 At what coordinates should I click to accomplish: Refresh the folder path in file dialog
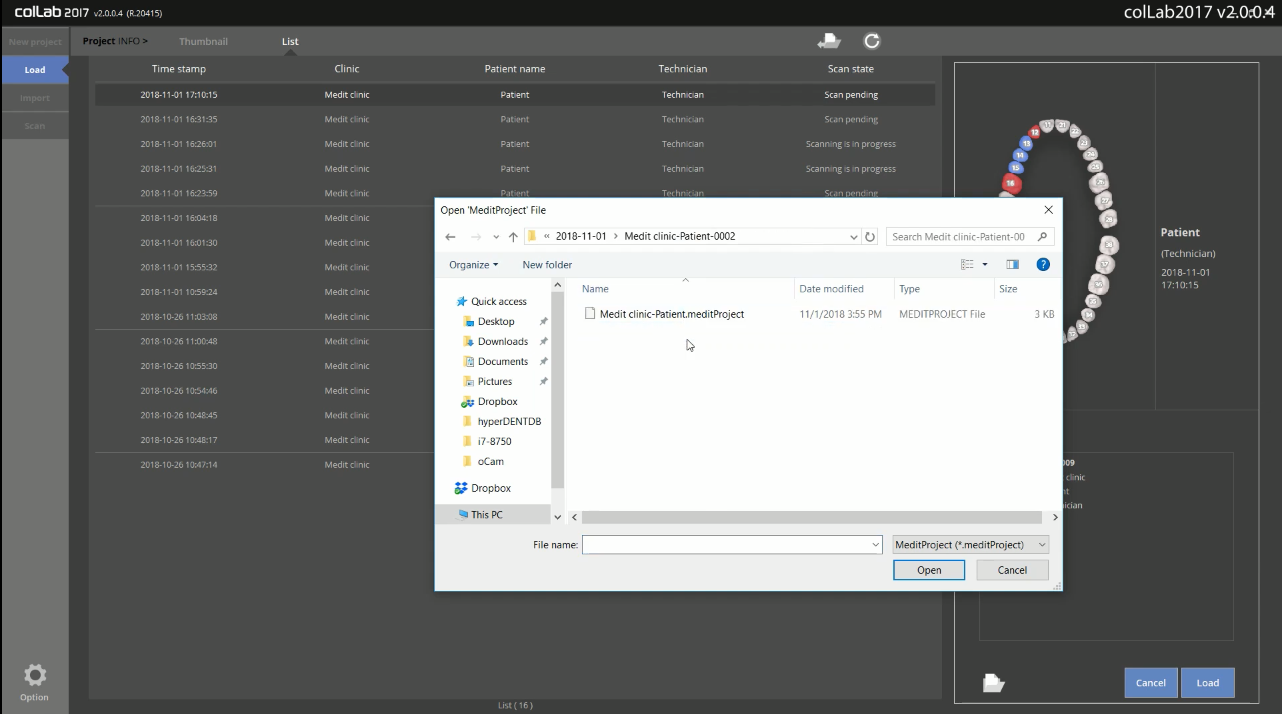[x=870, y=237]
